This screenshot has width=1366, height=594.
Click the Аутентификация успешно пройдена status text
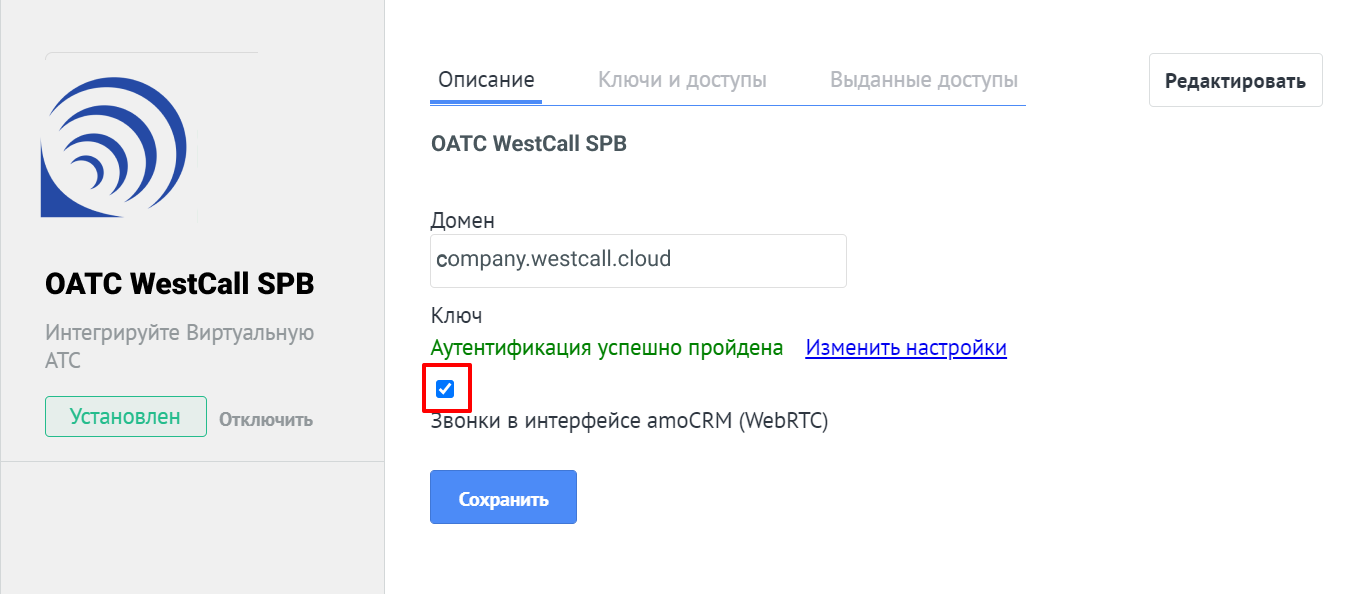pyautogui.click(x=607, y=348)
